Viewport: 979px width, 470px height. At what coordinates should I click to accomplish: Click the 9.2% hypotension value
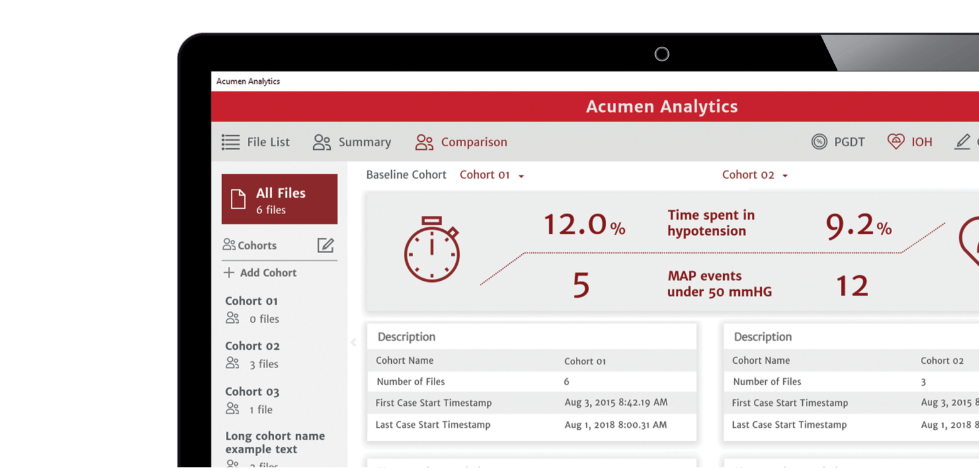(x=858, y=225)
